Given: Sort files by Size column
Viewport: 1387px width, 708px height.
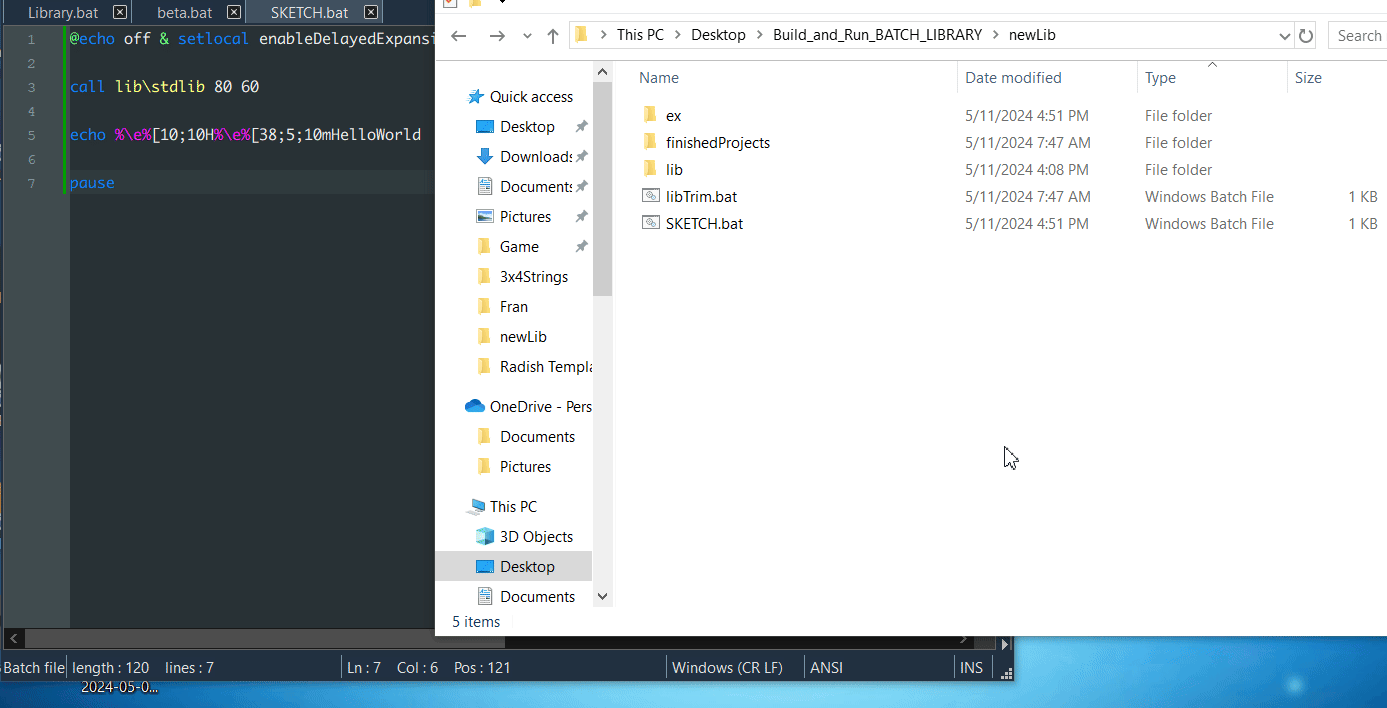Looking at the screenshot, I should pos(1308,78).
